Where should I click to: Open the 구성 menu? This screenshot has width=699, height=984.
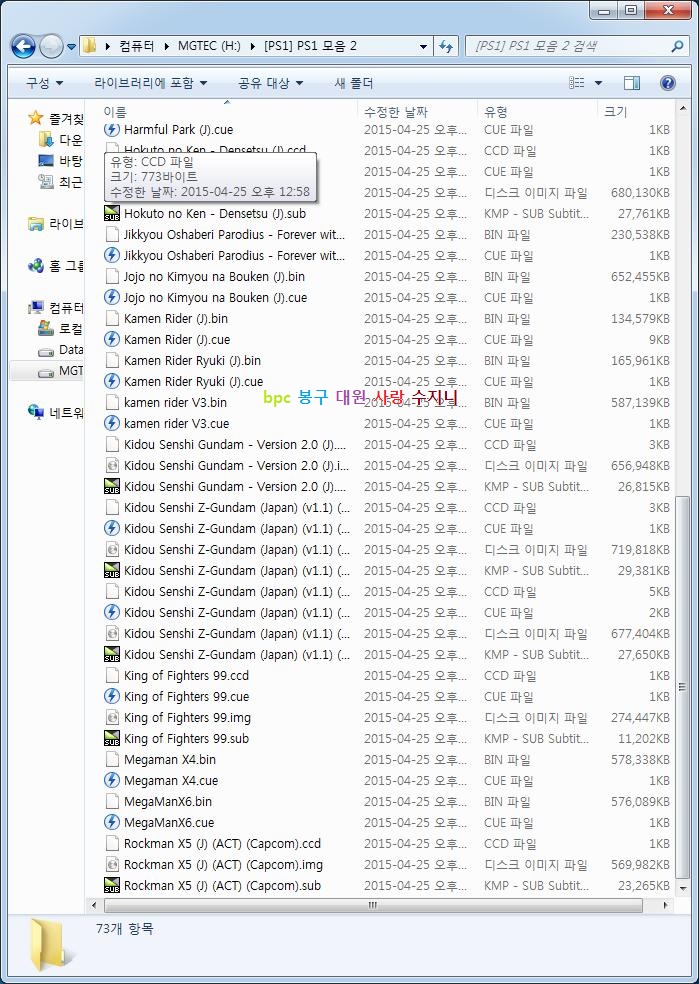point(45,83)
